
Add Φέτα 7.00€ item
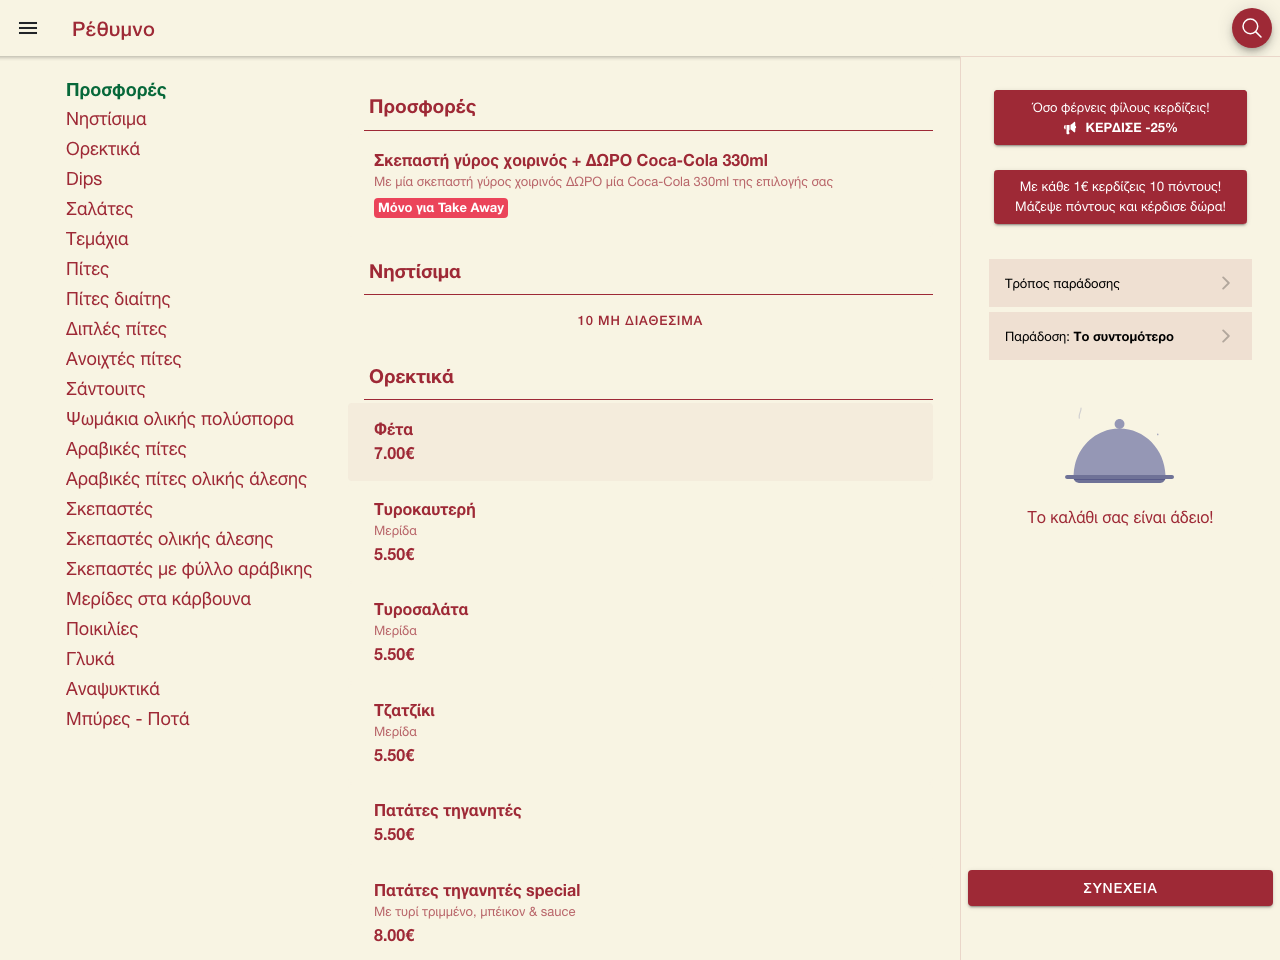(x=640, y=441)
